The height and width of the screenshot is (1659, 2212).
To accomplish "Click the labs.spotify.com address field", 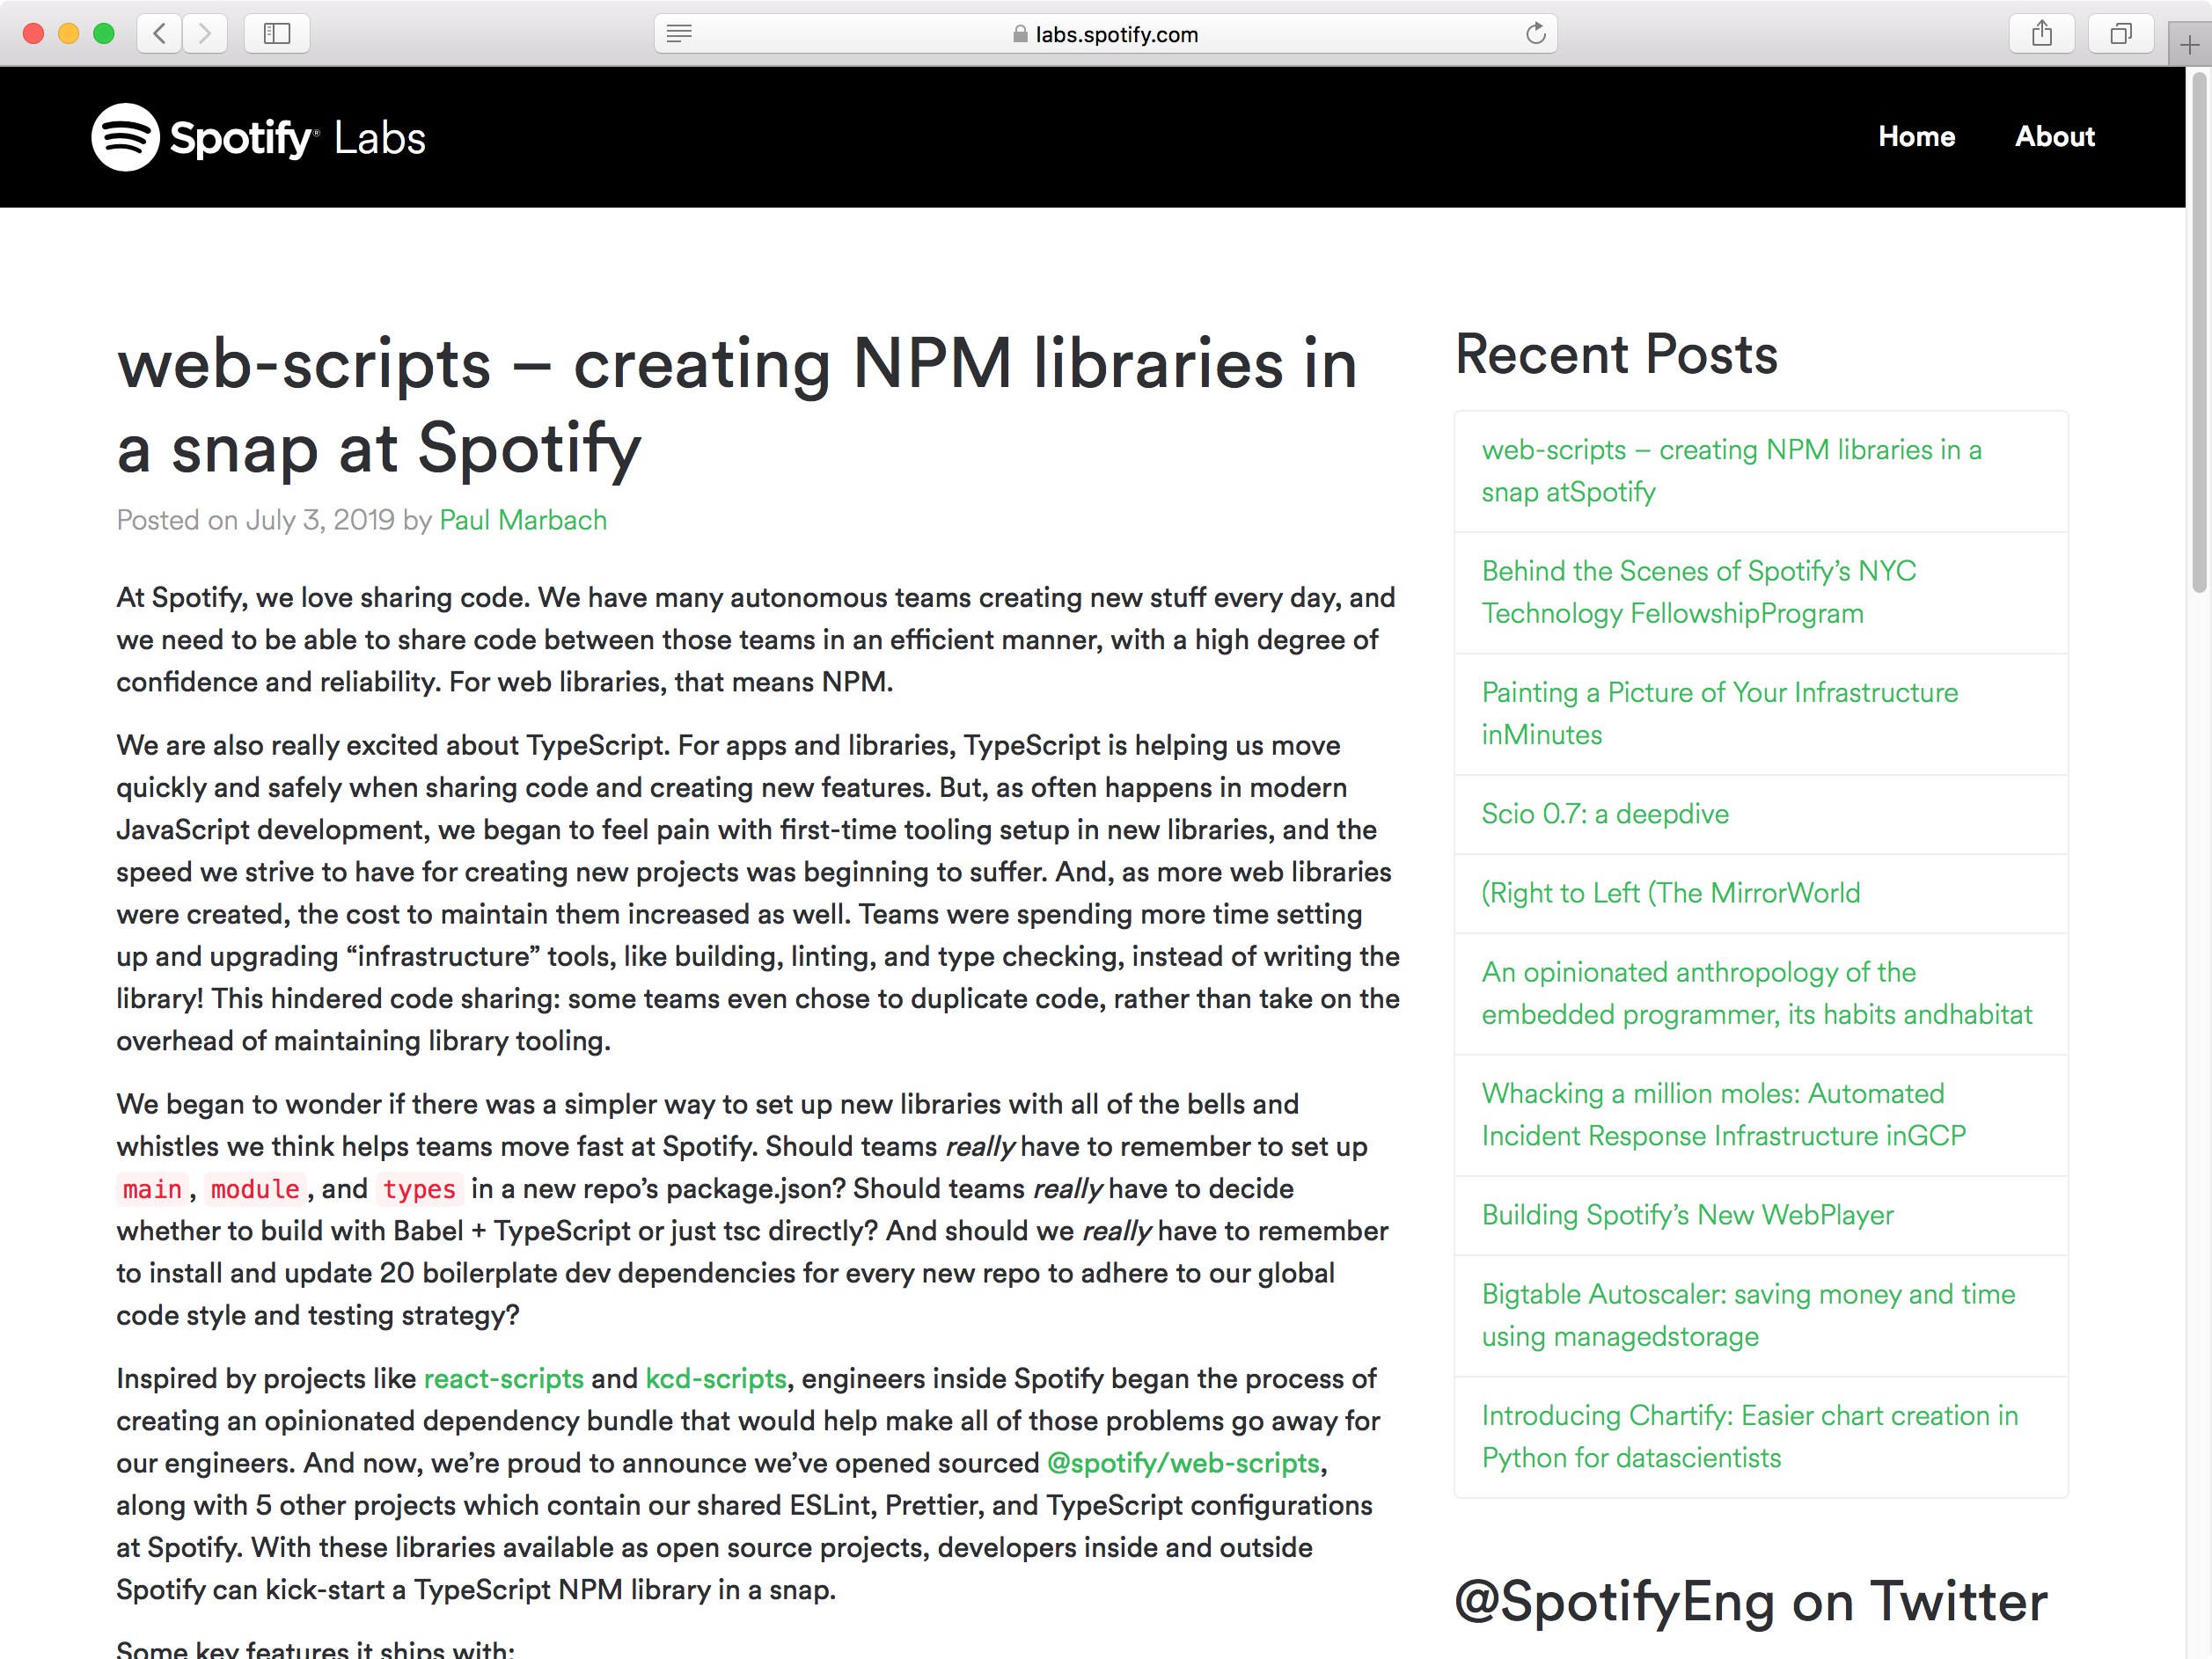I will (x=1105, y=34).
